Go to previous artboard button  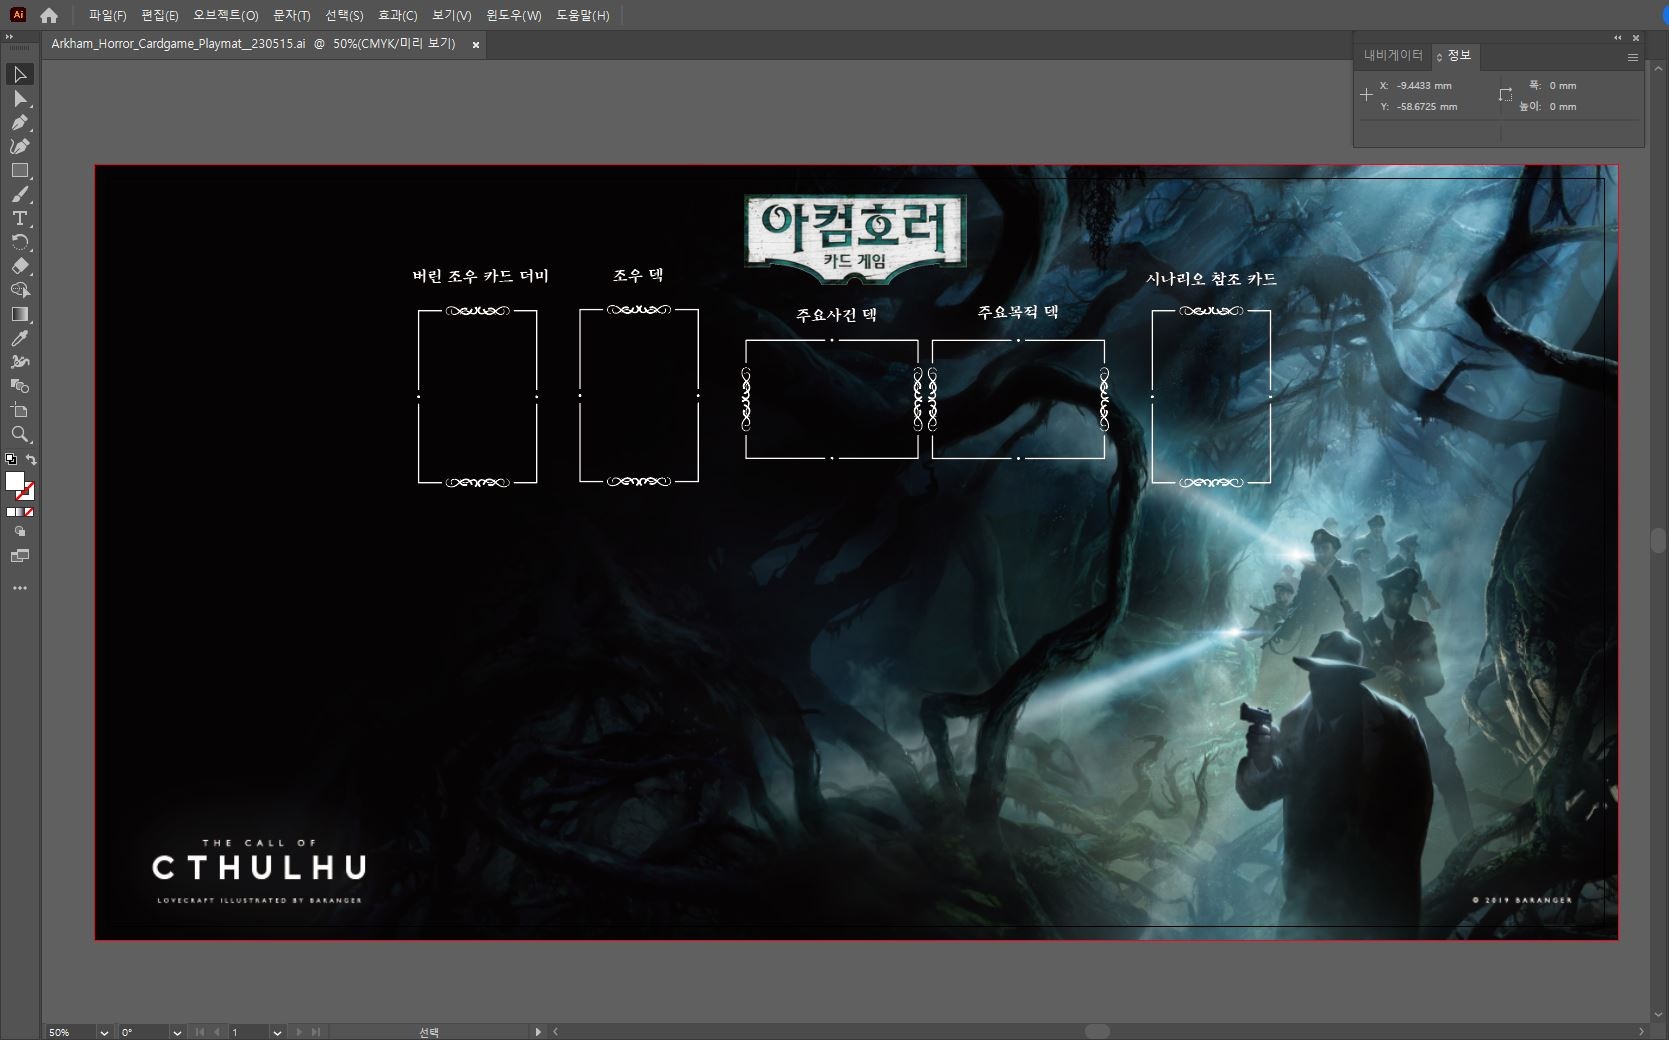tap(217, 1032)
